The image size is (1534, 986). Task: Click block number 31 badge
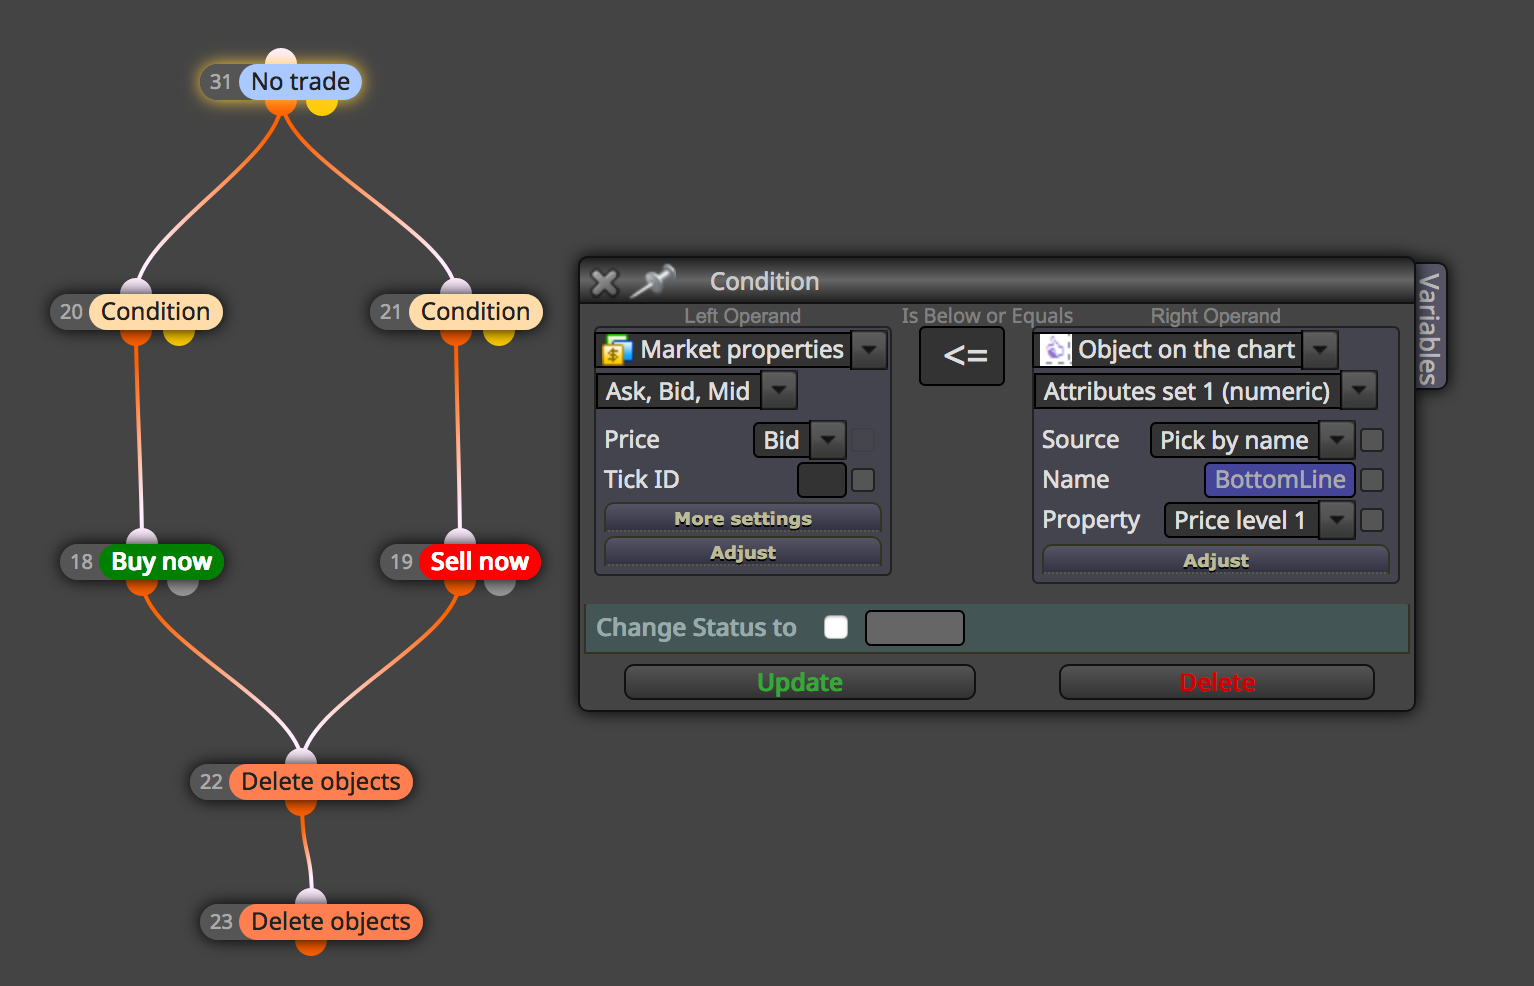pyautogui.click(x=220, y=82)
